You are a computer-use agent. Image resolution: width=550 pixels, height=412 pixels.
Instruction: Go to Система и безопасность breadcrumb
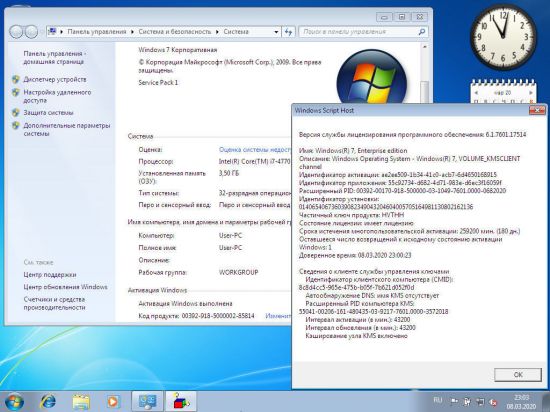[175, 32]
